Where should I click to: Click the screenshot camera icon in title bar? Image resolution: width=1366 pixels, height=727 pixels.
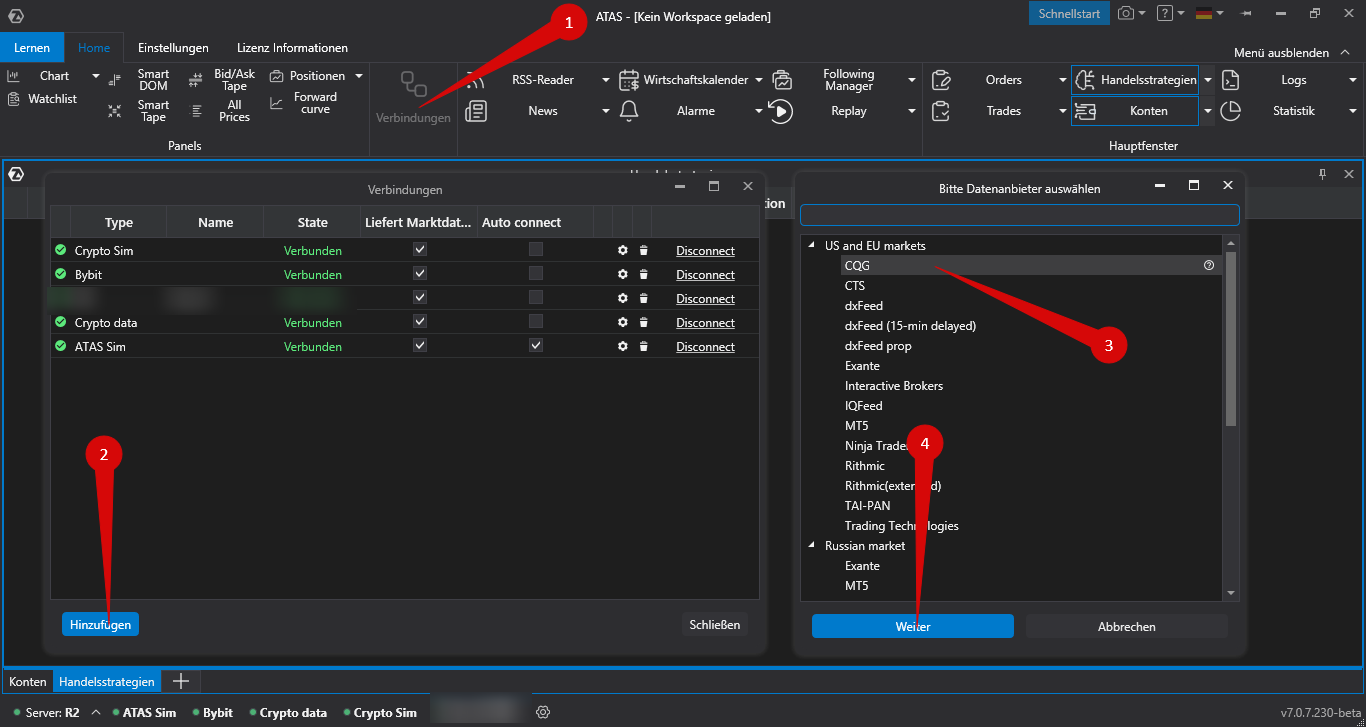[1127, 13]
